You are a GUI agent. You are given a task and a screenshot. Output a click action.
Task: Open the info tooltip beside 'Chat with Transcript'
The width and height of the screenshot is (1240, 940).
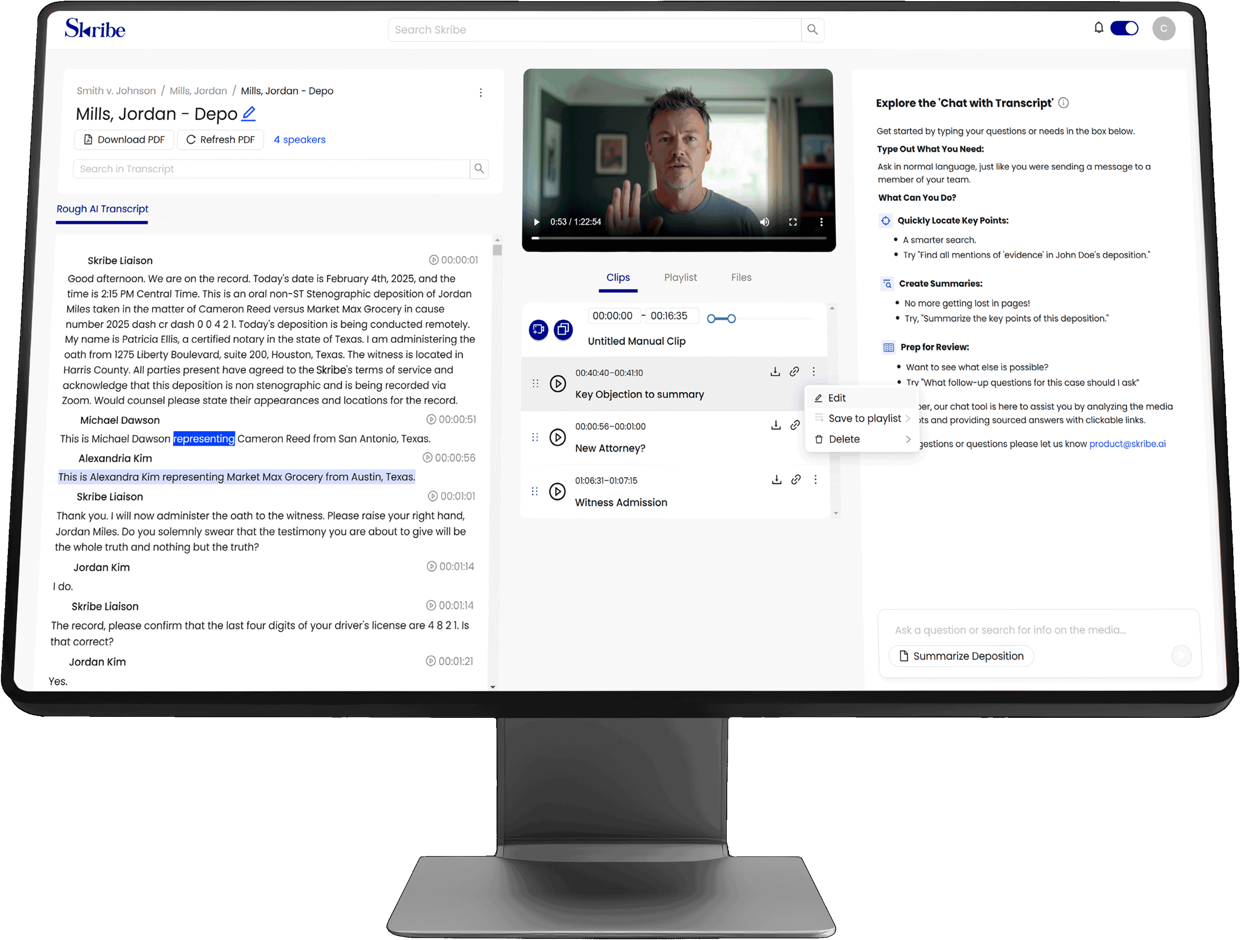point(1063,102)
